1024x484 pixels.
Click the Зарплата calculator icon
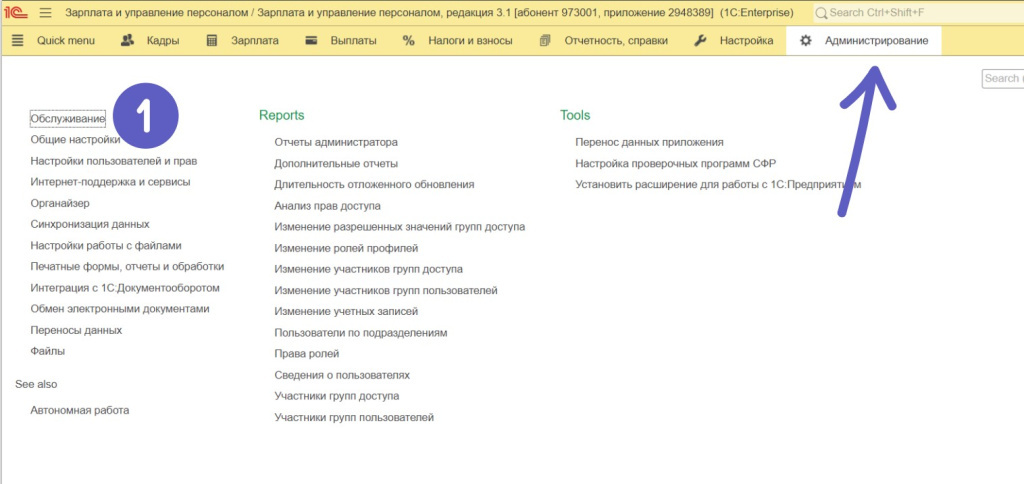click(x=212, y=41)
